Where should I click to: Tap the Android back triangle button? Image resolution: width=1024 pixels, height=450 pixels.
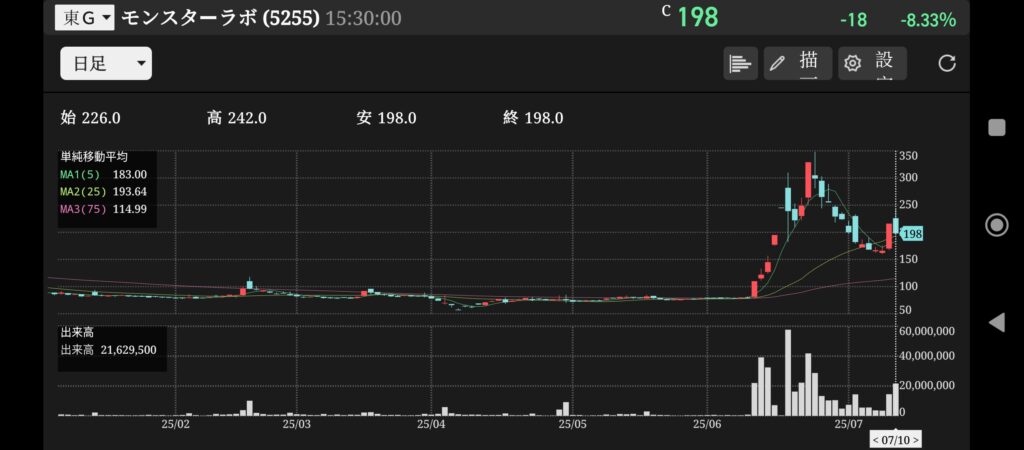[x=997, y=322]
